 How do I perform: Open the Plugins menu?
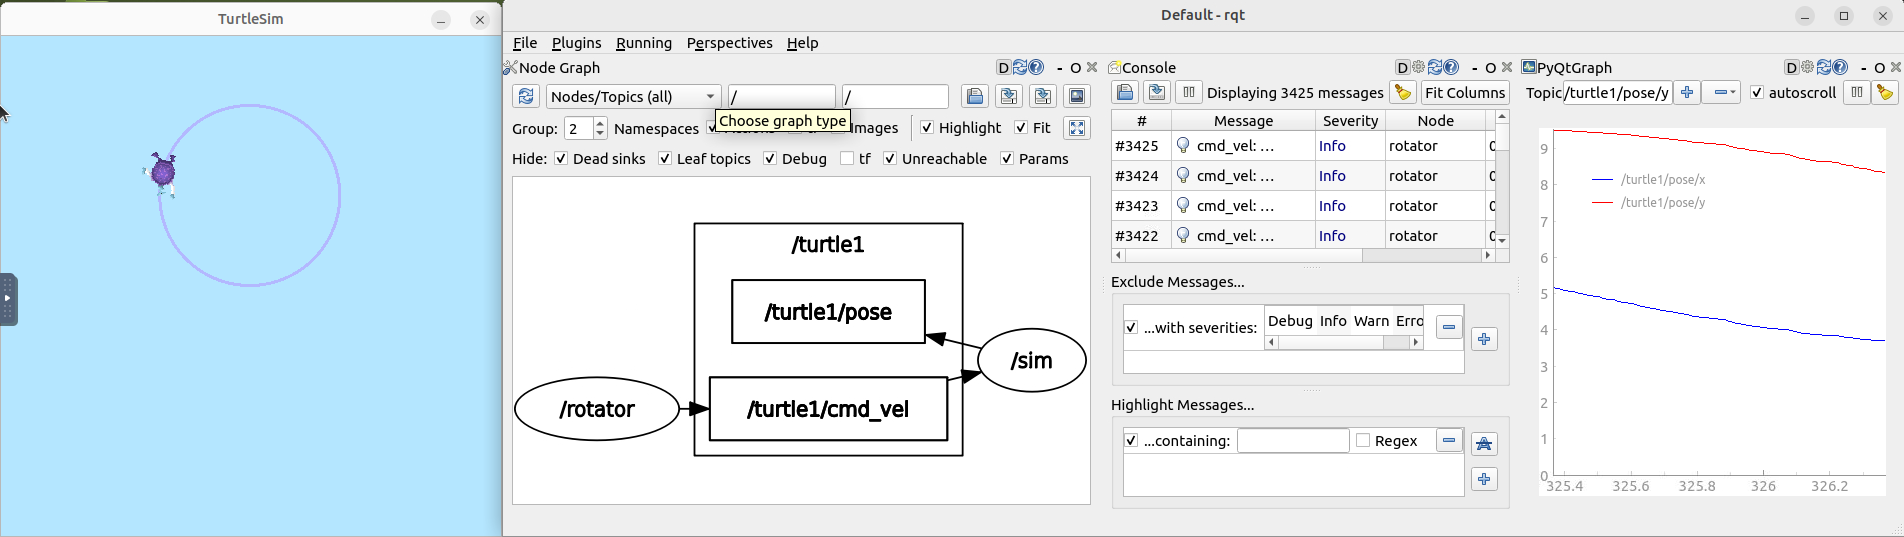point(576,43)
